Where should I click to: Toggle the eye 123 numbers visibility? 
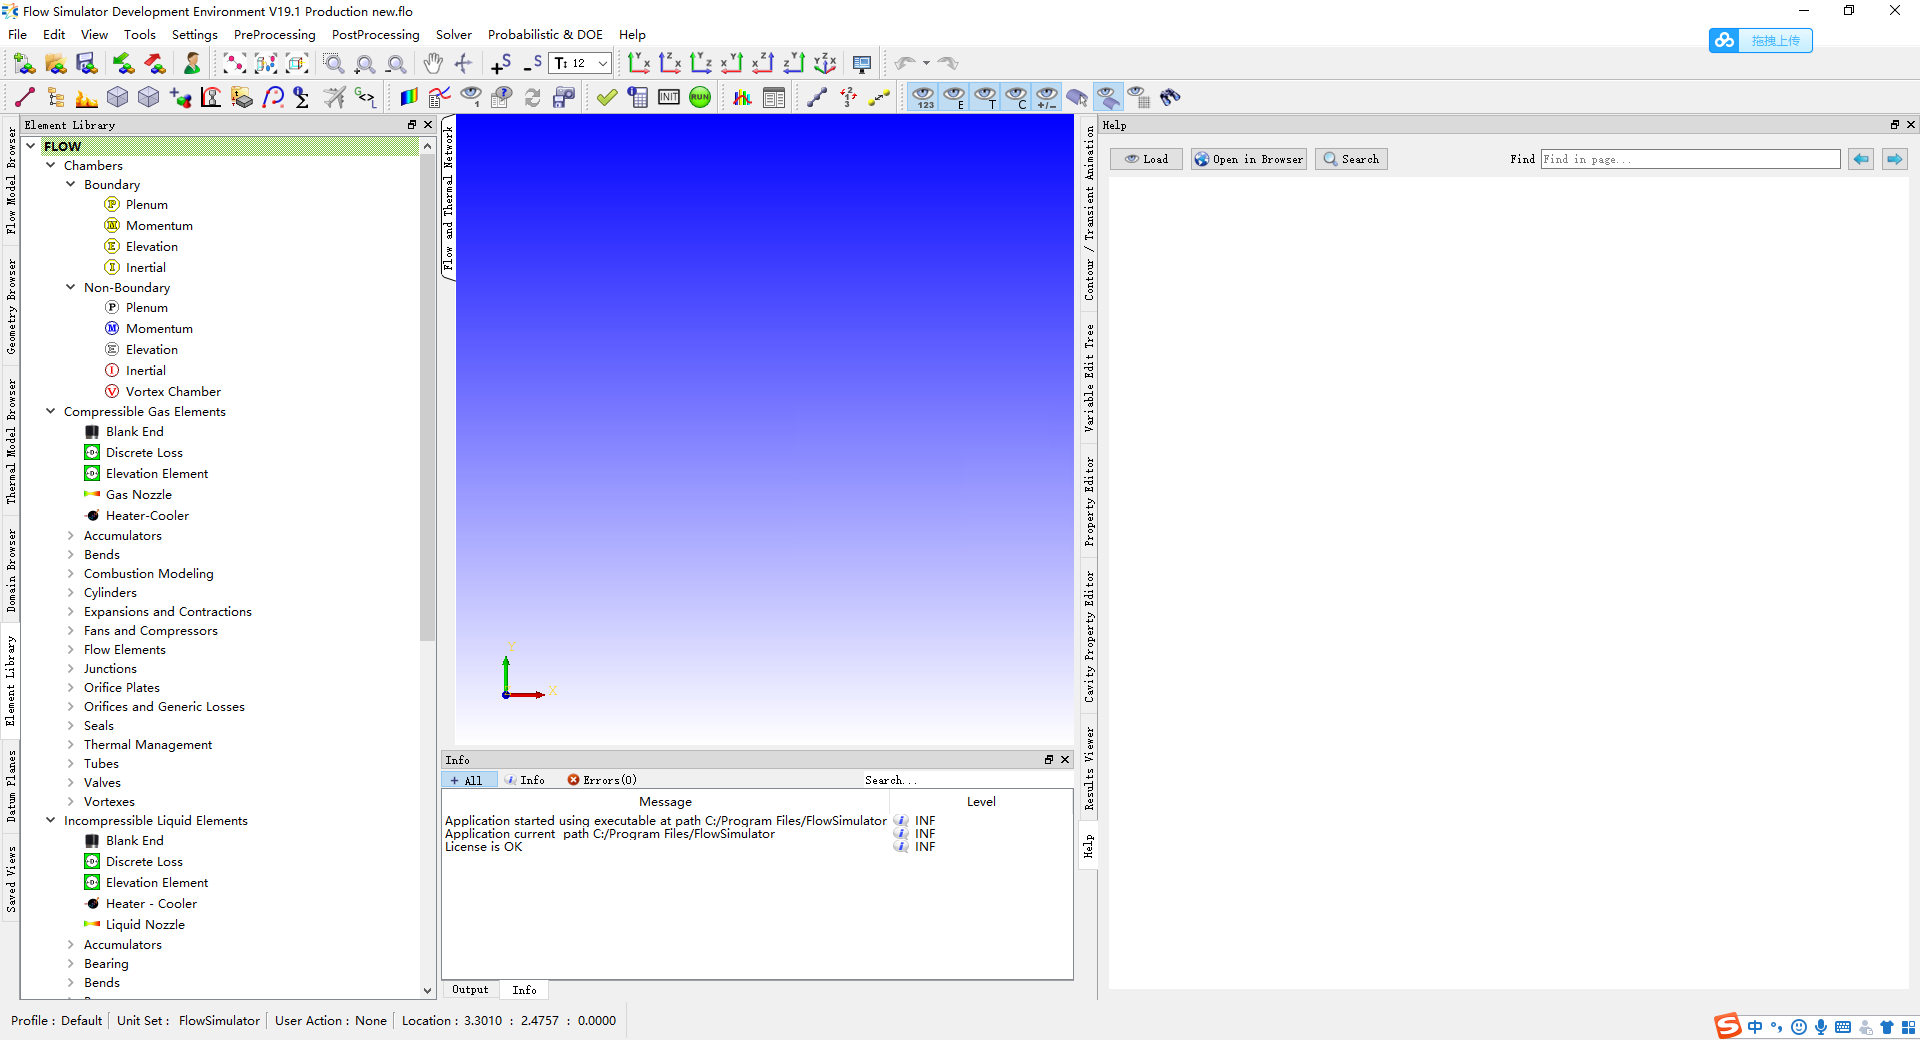point(923,97)
